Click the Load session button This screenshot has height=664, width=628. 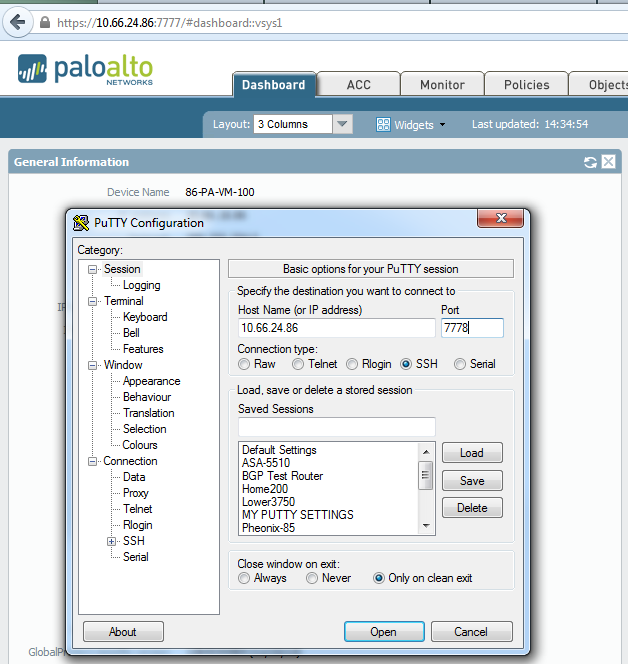[472, 453]
